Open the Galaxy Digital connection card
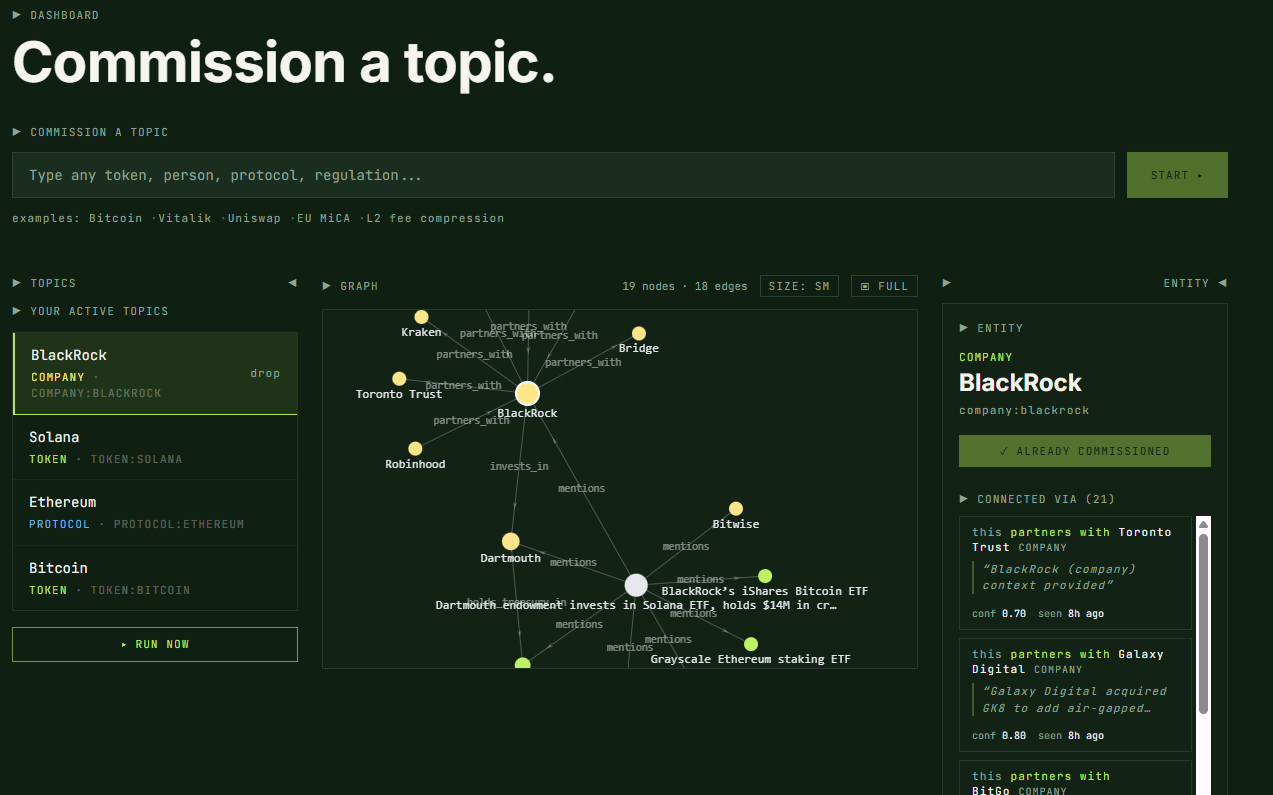The width and height of the screenshot is (1273, 795). (x=1075, y=695)
